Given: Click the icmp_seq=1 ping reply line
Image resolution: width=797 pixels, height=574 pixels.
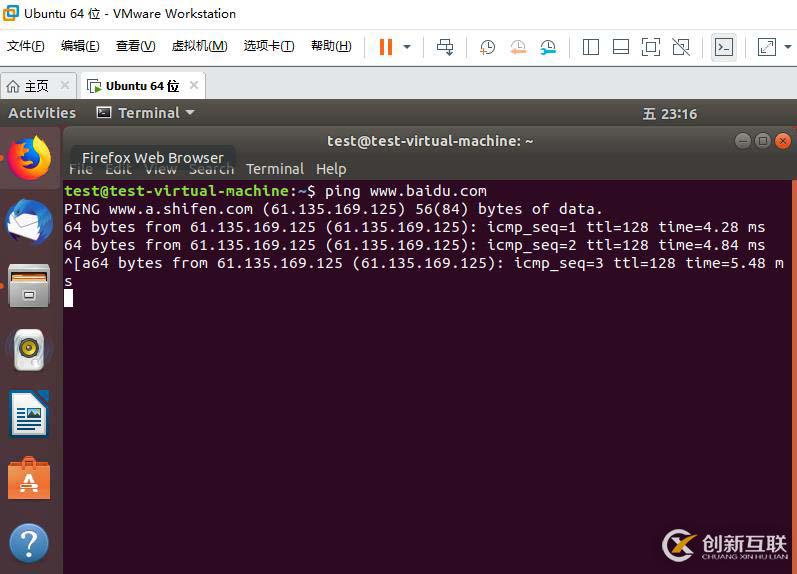Looking at the screenshot, I should 414,227.
